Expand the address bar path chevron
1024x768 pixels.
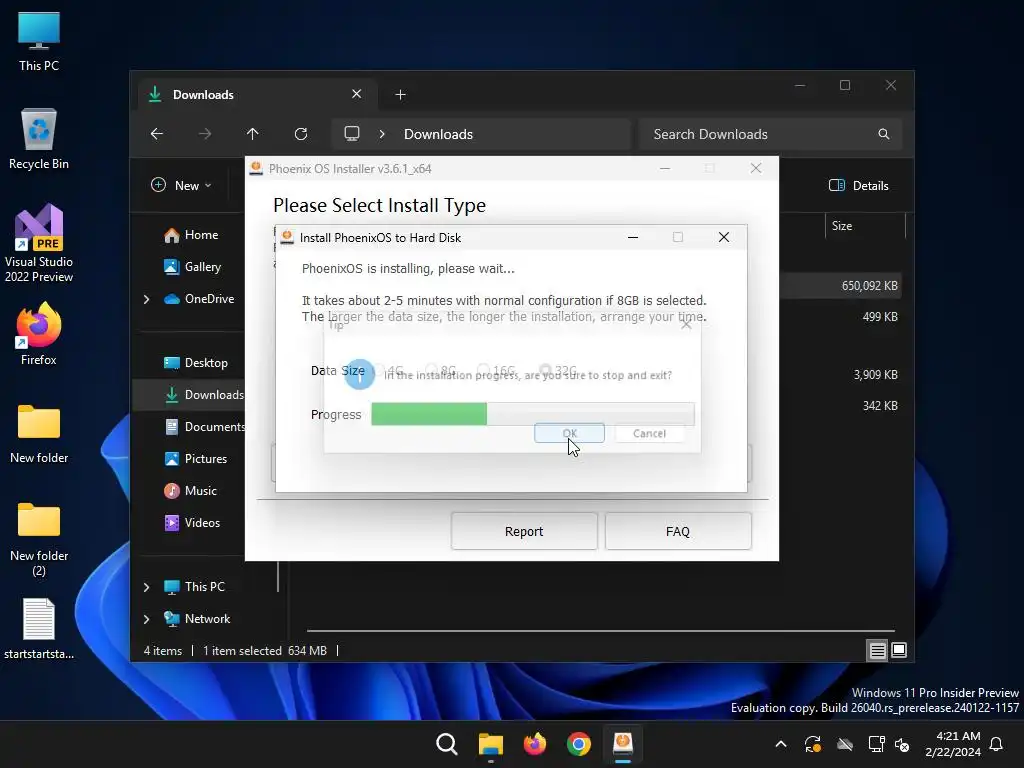point(382,134)
